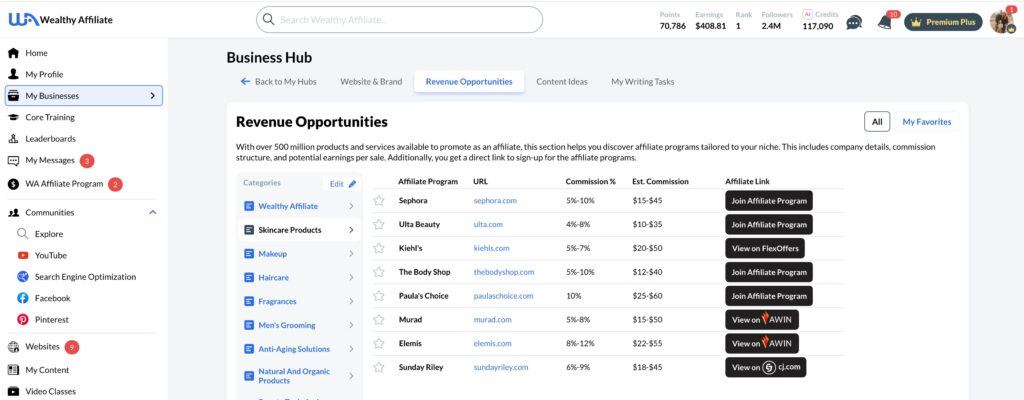Click the My Messages icon in sidebar

pyautogui.click(x=13, y=160)
